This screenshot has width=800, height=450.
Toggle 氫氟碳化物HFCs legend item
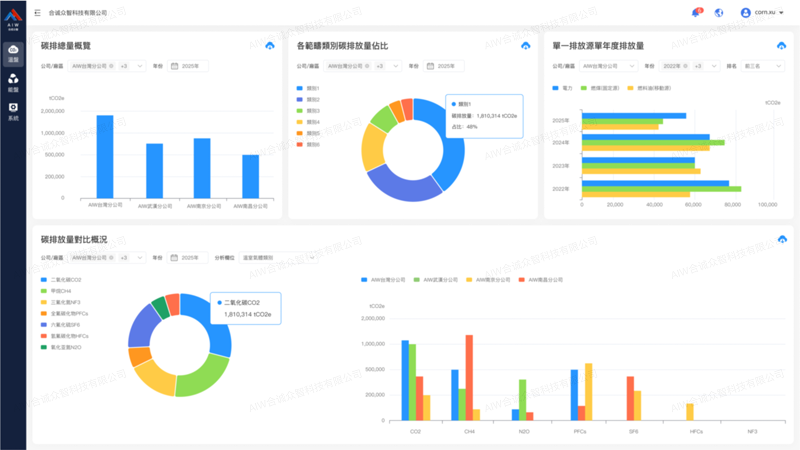(x=65, y=336)
